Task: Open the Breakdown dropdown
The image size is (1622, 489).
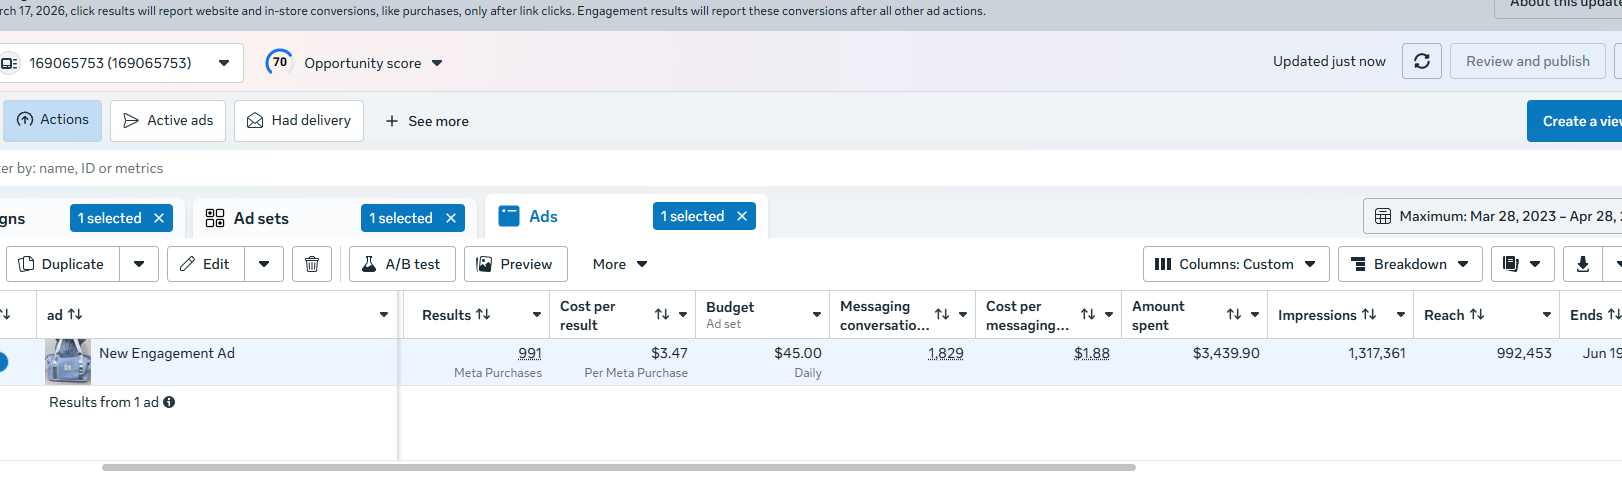Action: (x=1410, y=264)
